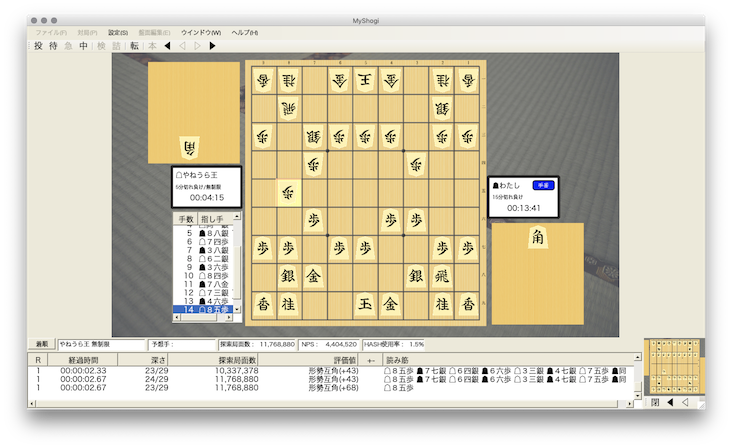The height and width of the screenshot is (448, 732).
Task: Click the 読み筋 column header
Action: point(508,360)
